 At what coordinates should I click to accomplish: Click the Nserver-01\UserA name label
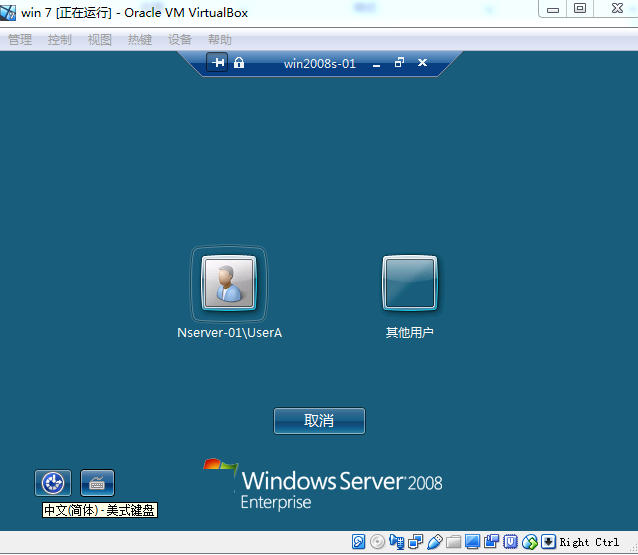tap(229, 333)
